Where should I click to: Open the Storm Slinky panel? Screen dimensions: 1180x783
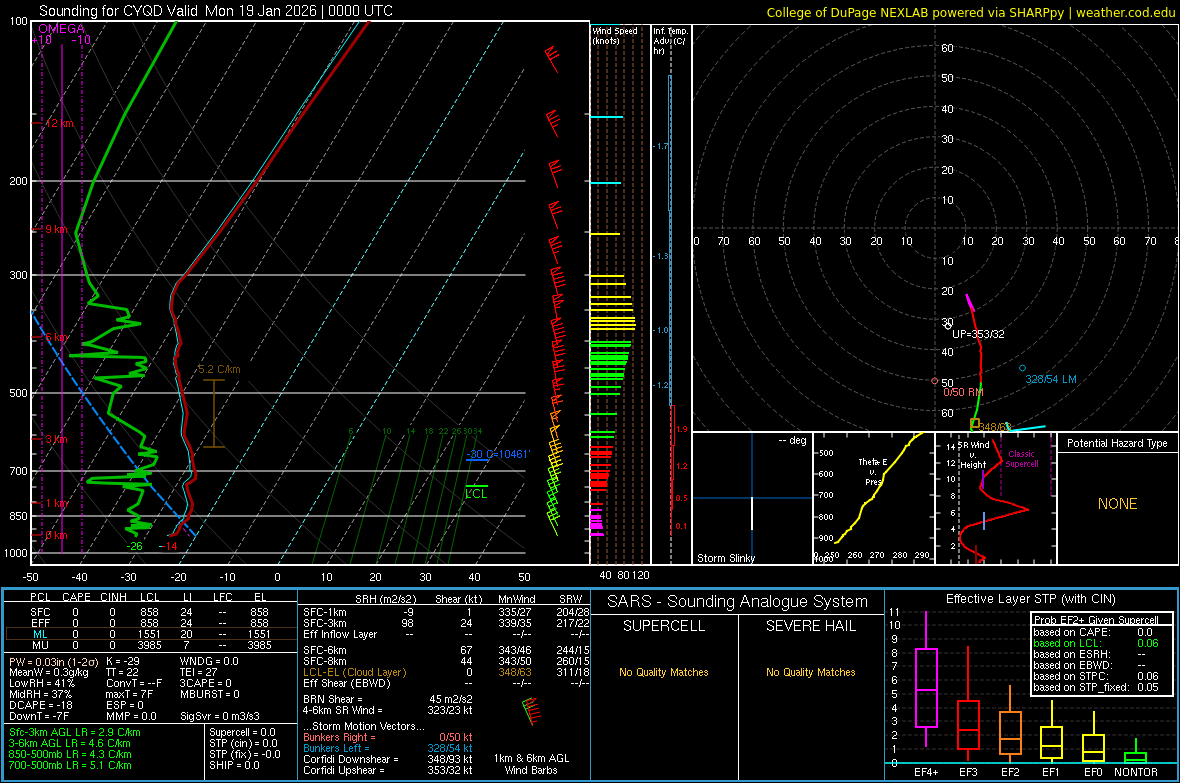[x=751, y=499]
